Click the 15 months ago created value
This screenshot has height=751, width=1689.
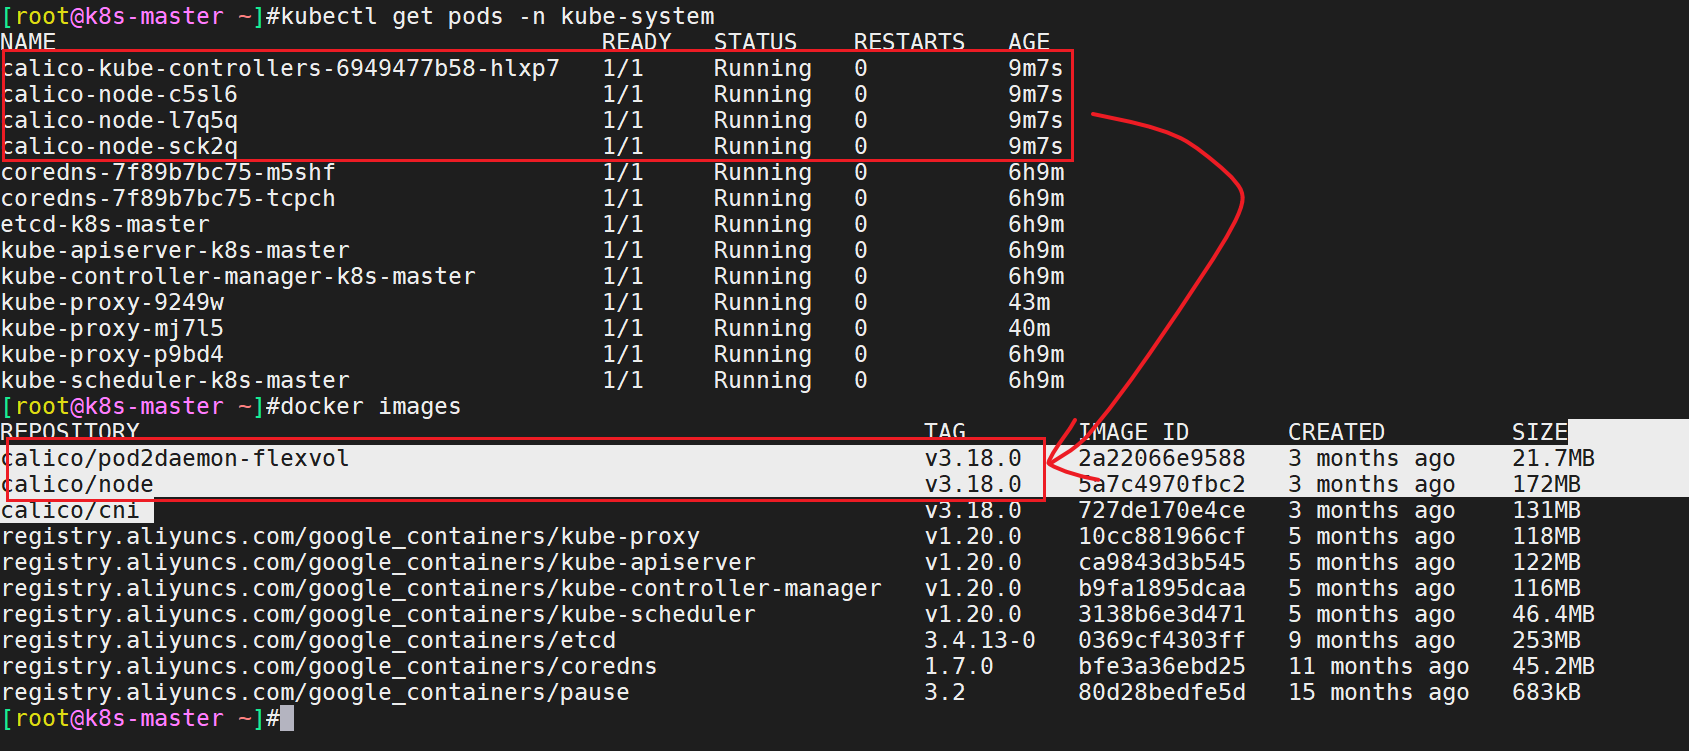[1378, 692]
